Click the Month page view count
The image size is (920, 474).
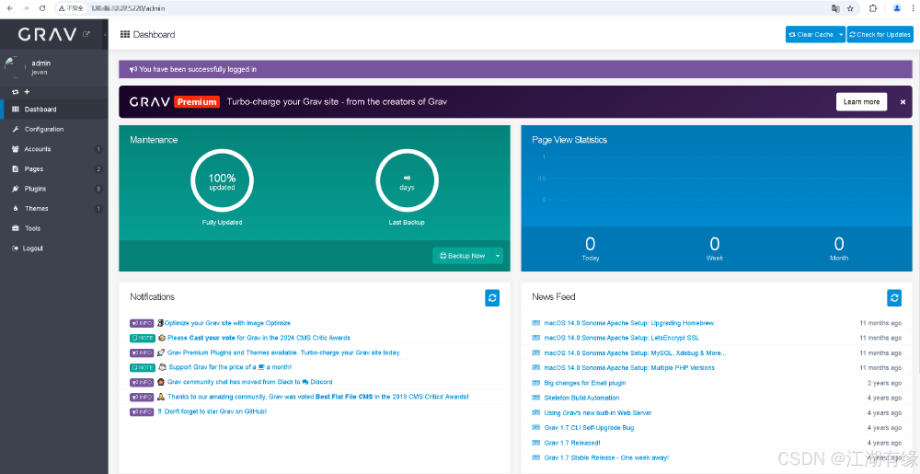point(839,243)
